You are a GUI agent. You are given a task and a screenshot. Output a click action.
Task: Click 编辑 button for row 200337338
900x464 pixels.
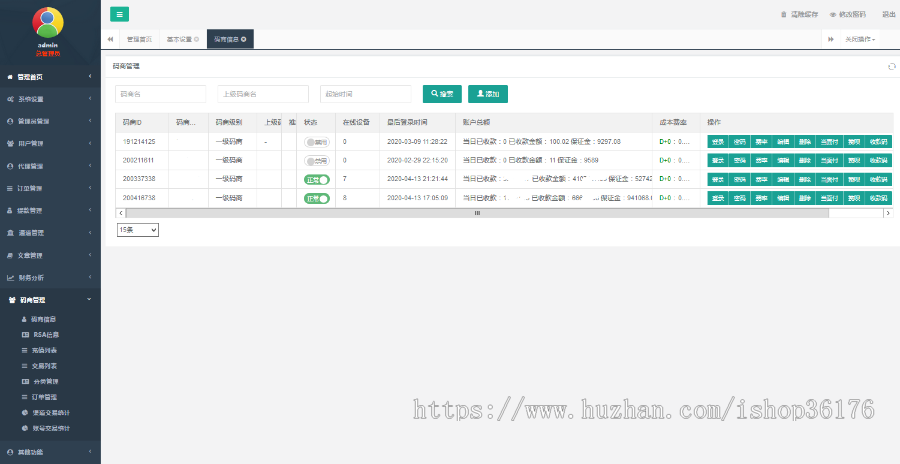point(783,180)
